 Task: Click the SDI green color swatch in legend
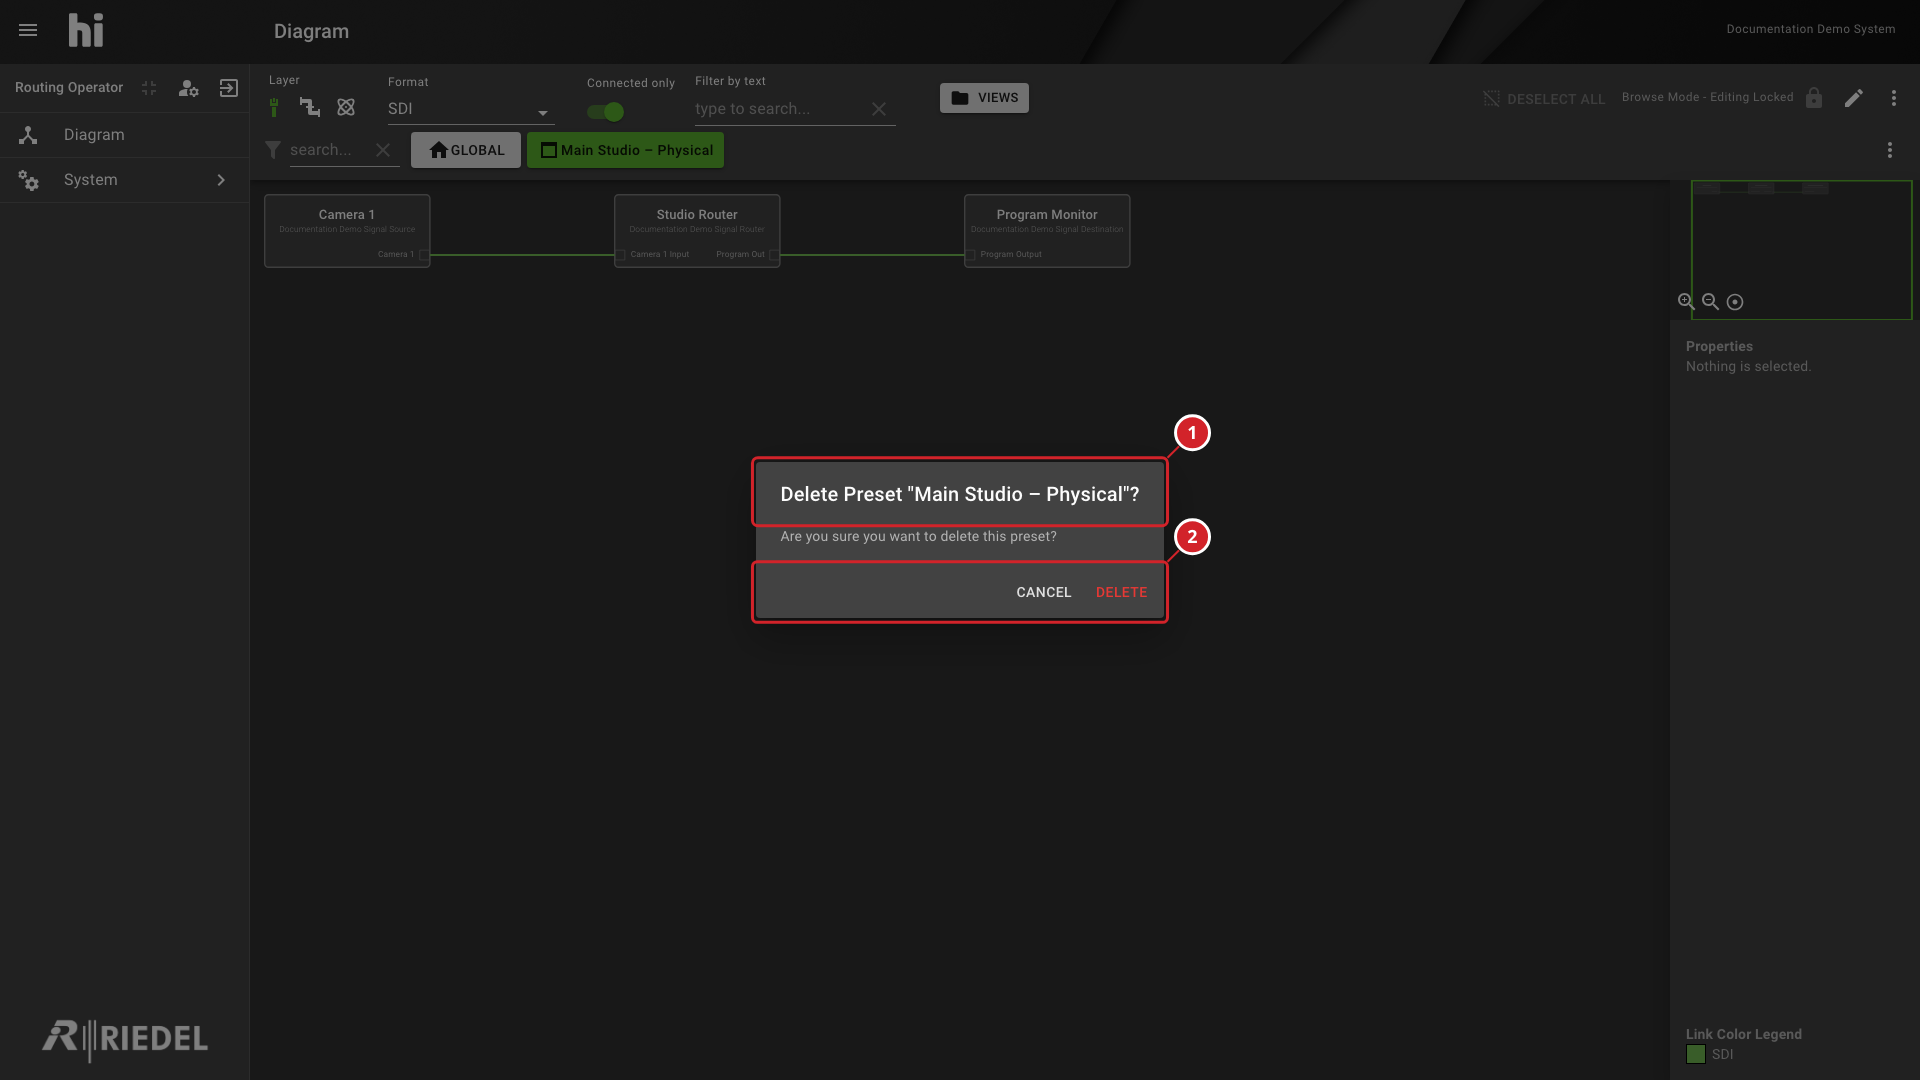click(1696, 1054)
